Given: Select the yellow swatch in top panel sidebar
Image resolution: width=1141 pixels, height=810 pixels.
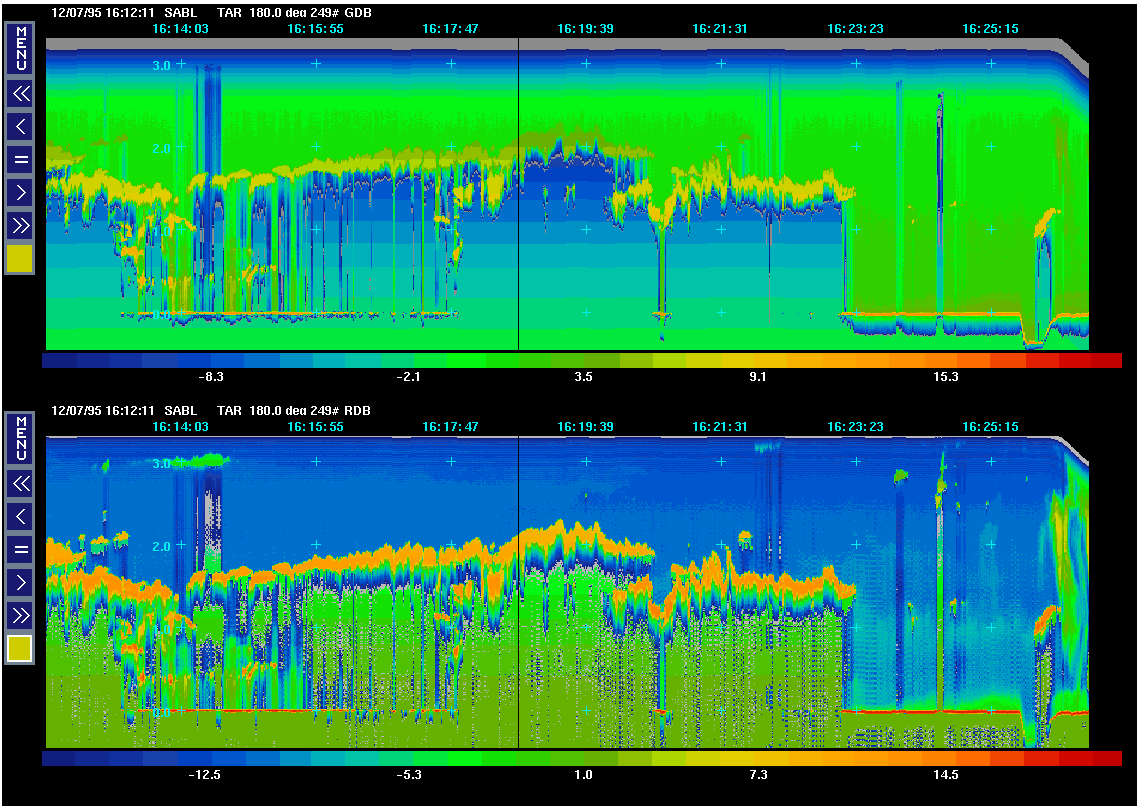Looking at the screenshot, I should point(20,259).
